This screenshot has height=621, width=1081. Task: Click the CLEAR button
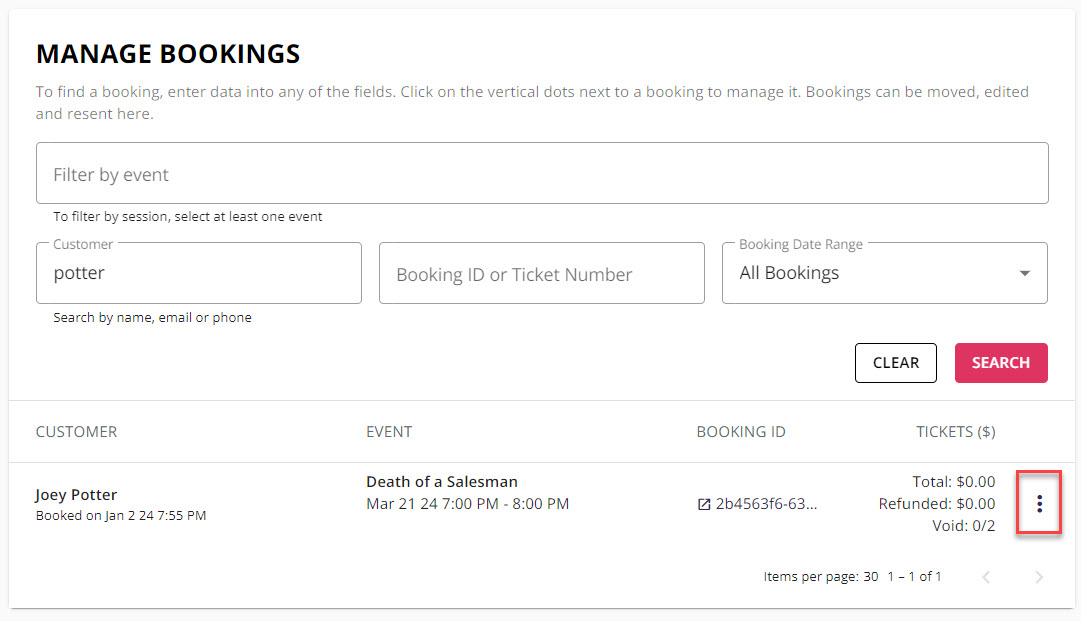[896, 363]
